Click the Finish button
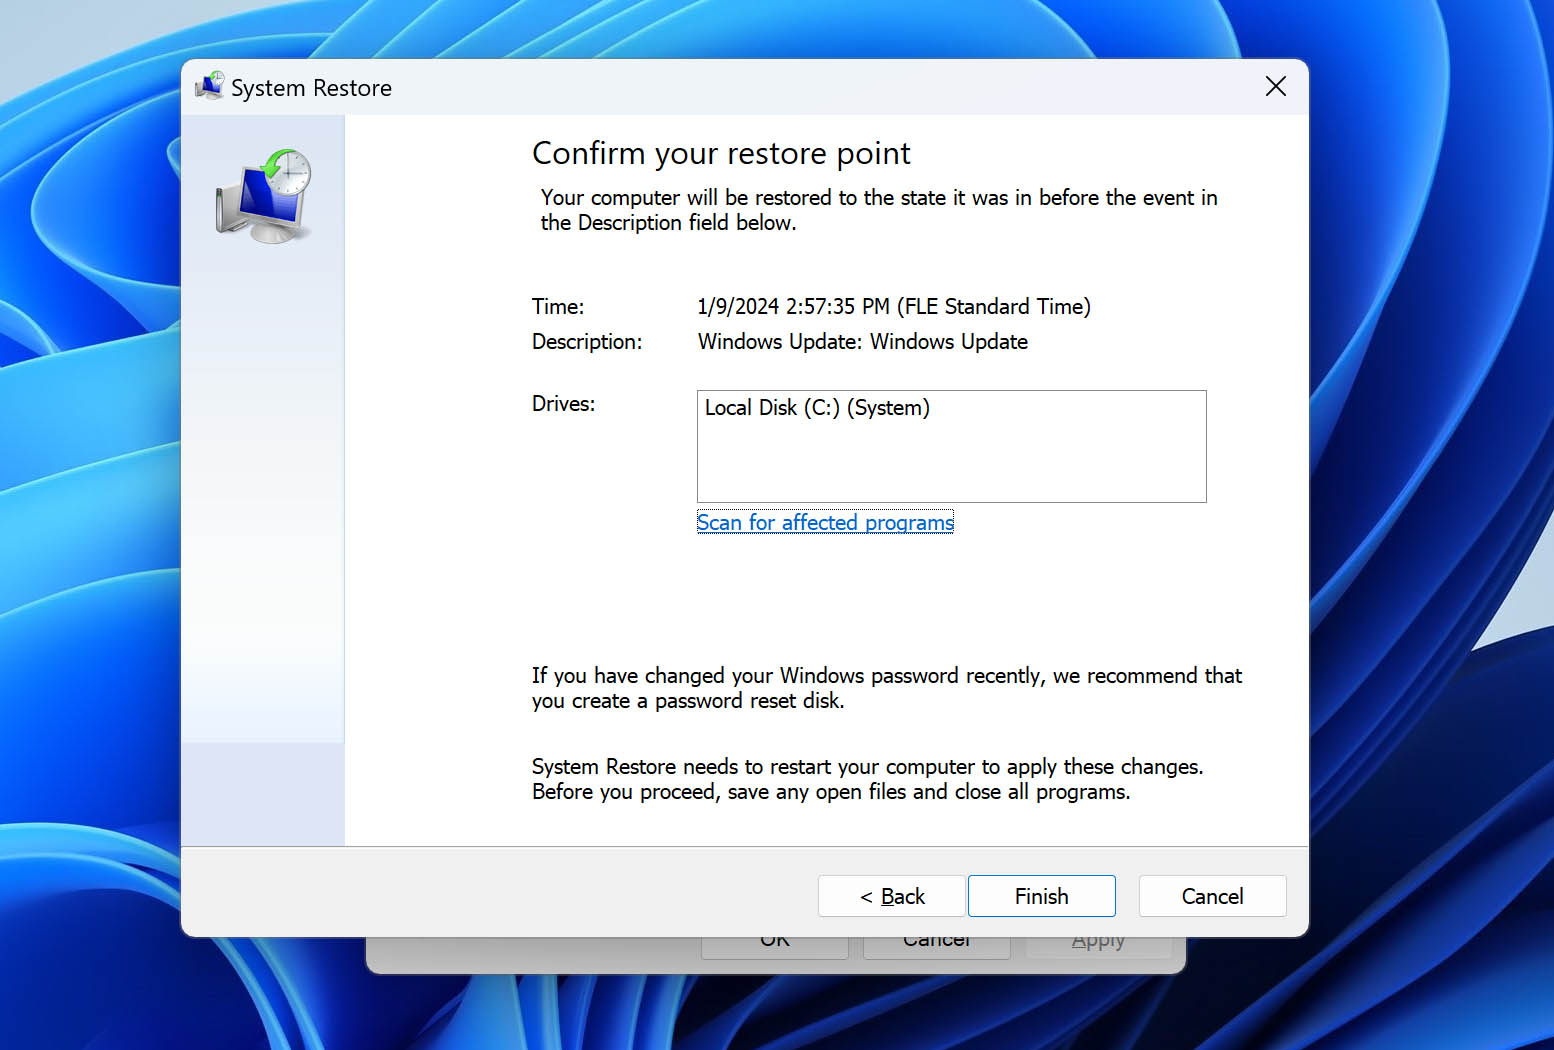 1041,896
